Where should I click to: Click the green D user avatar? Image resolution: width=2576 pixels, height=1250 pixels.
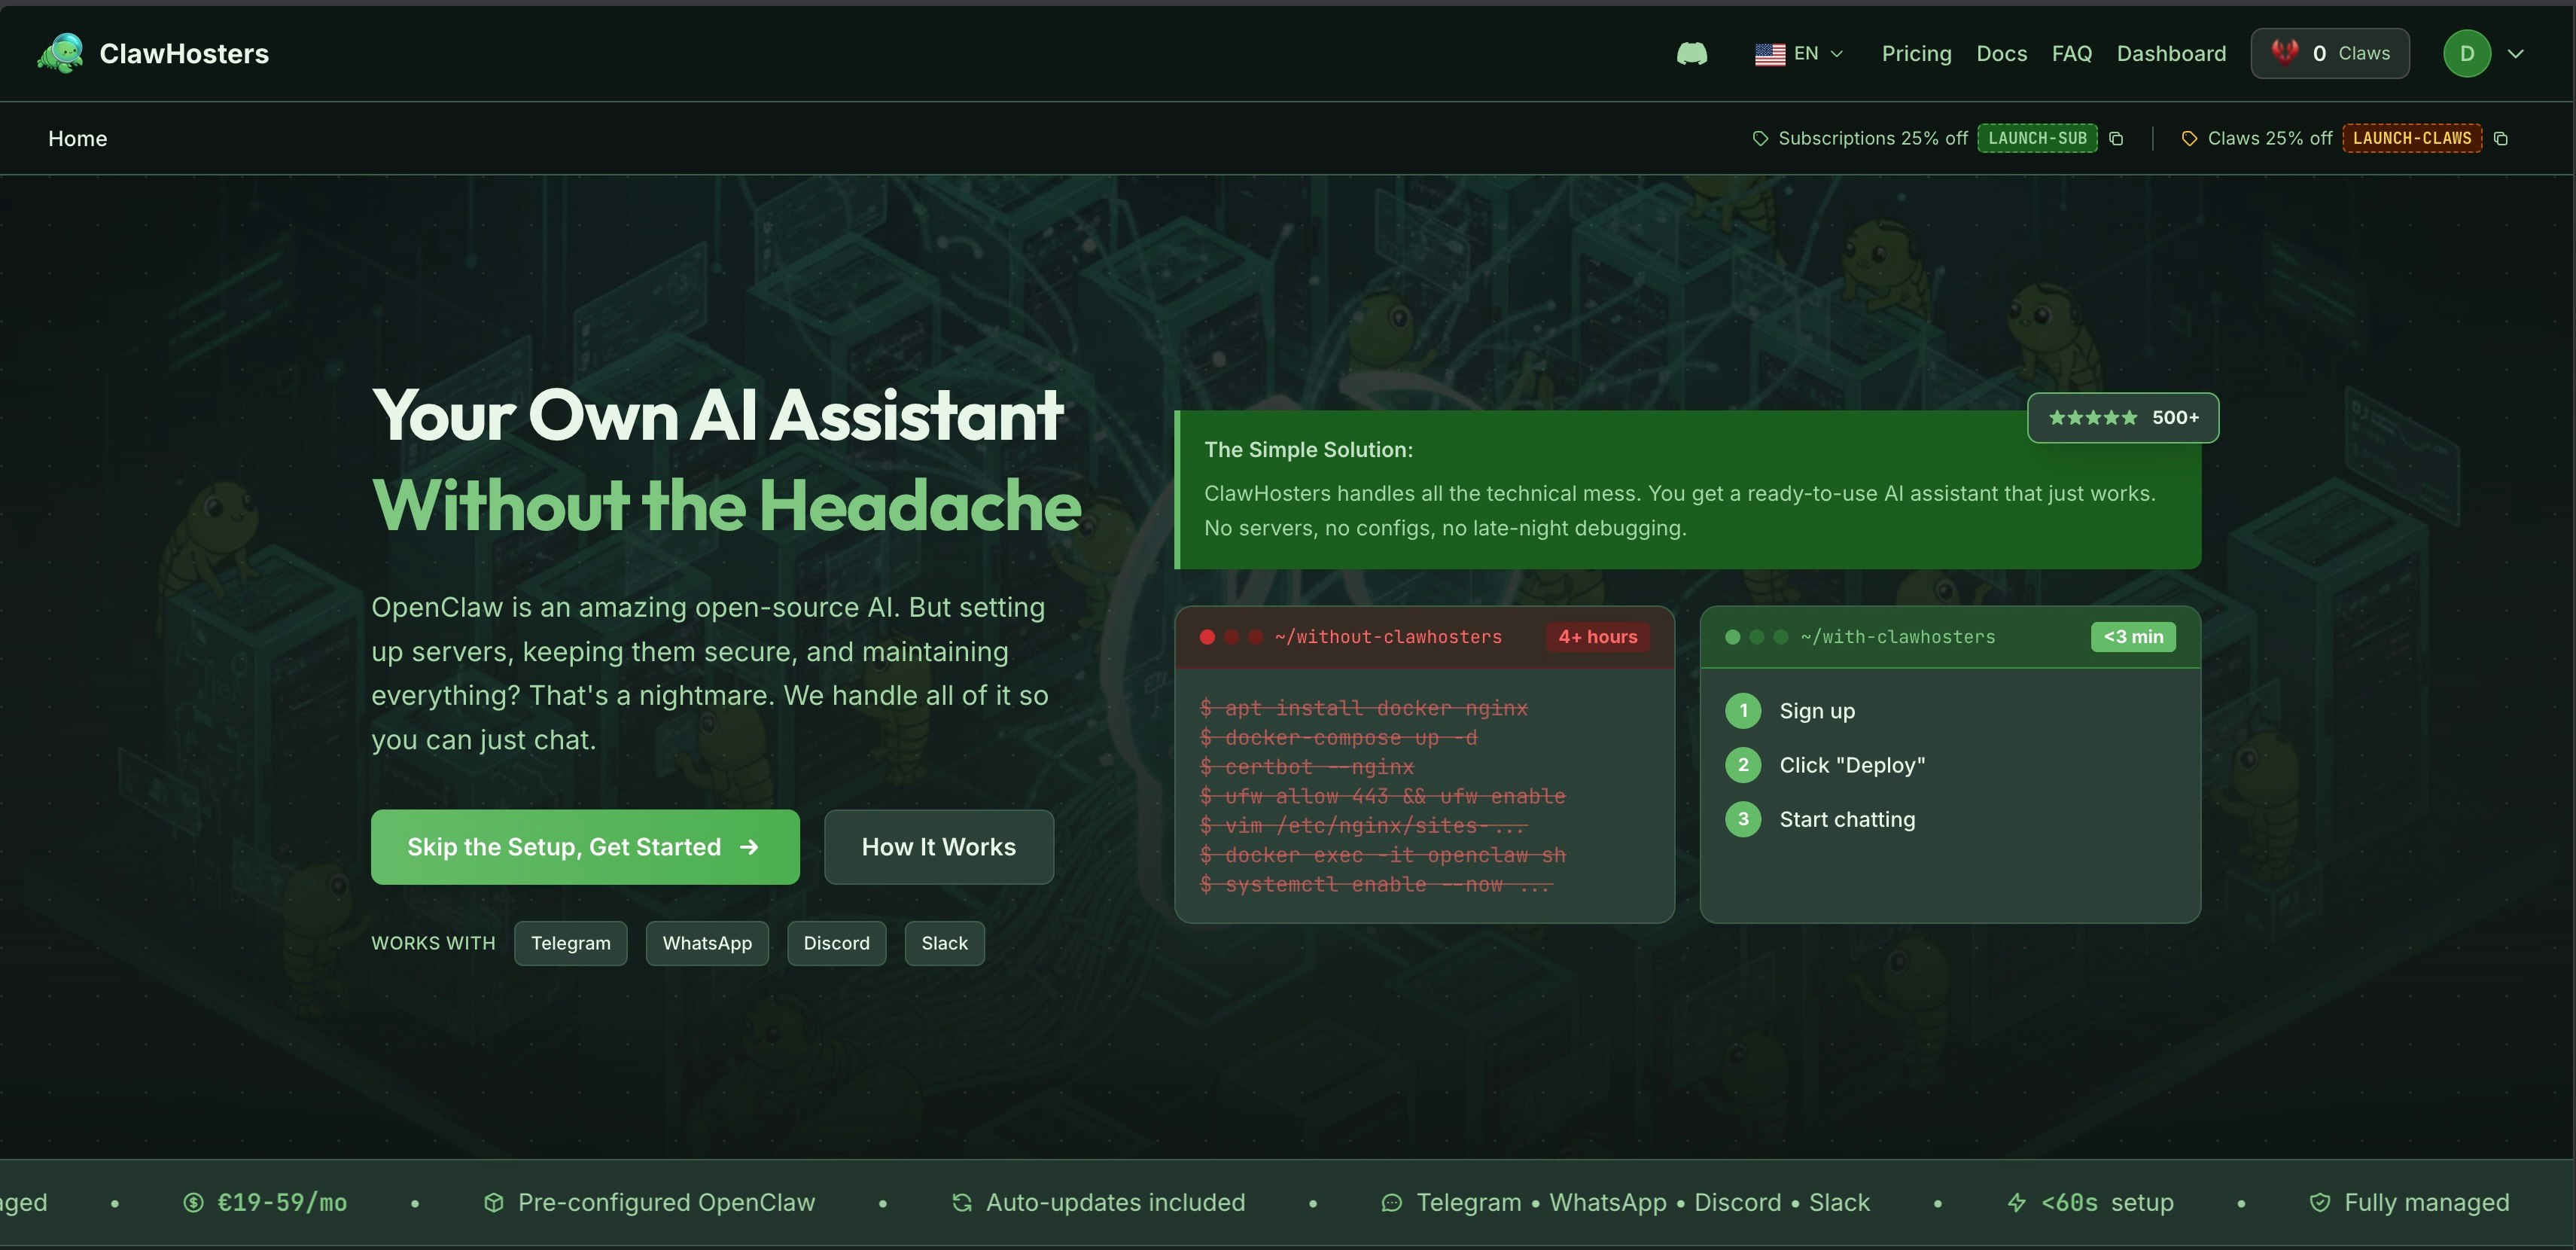(x=2467, y=54)
